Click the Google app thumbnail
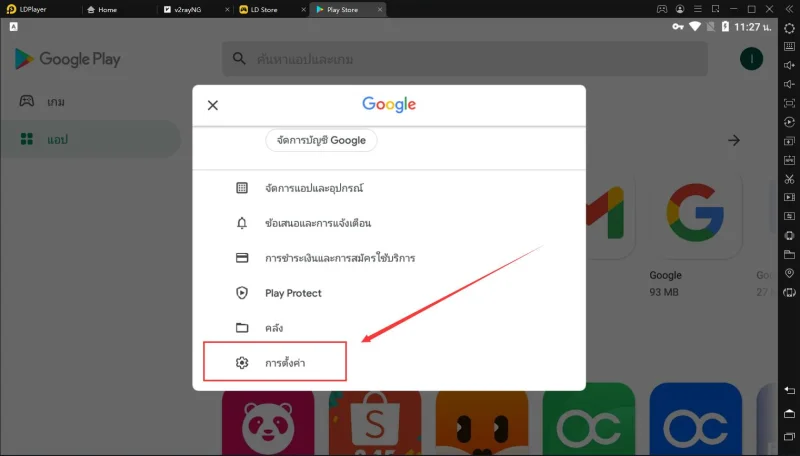The height and width of the screenshot is (456, 800). pos(695,213)
